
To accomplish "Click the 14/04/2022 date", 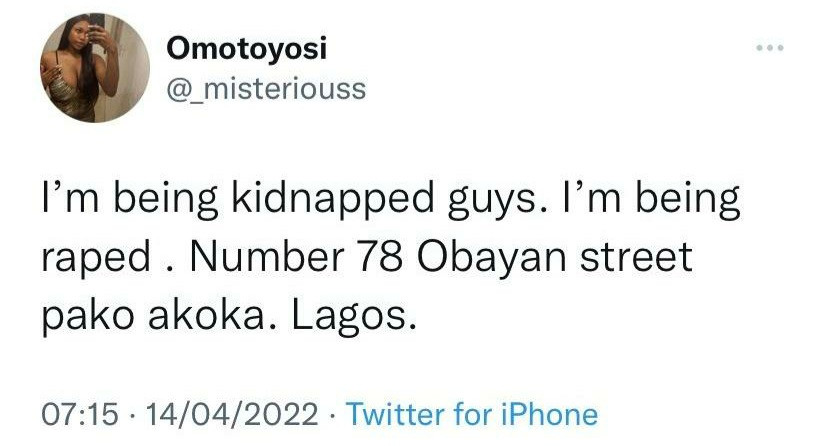I will coord(234,414).
